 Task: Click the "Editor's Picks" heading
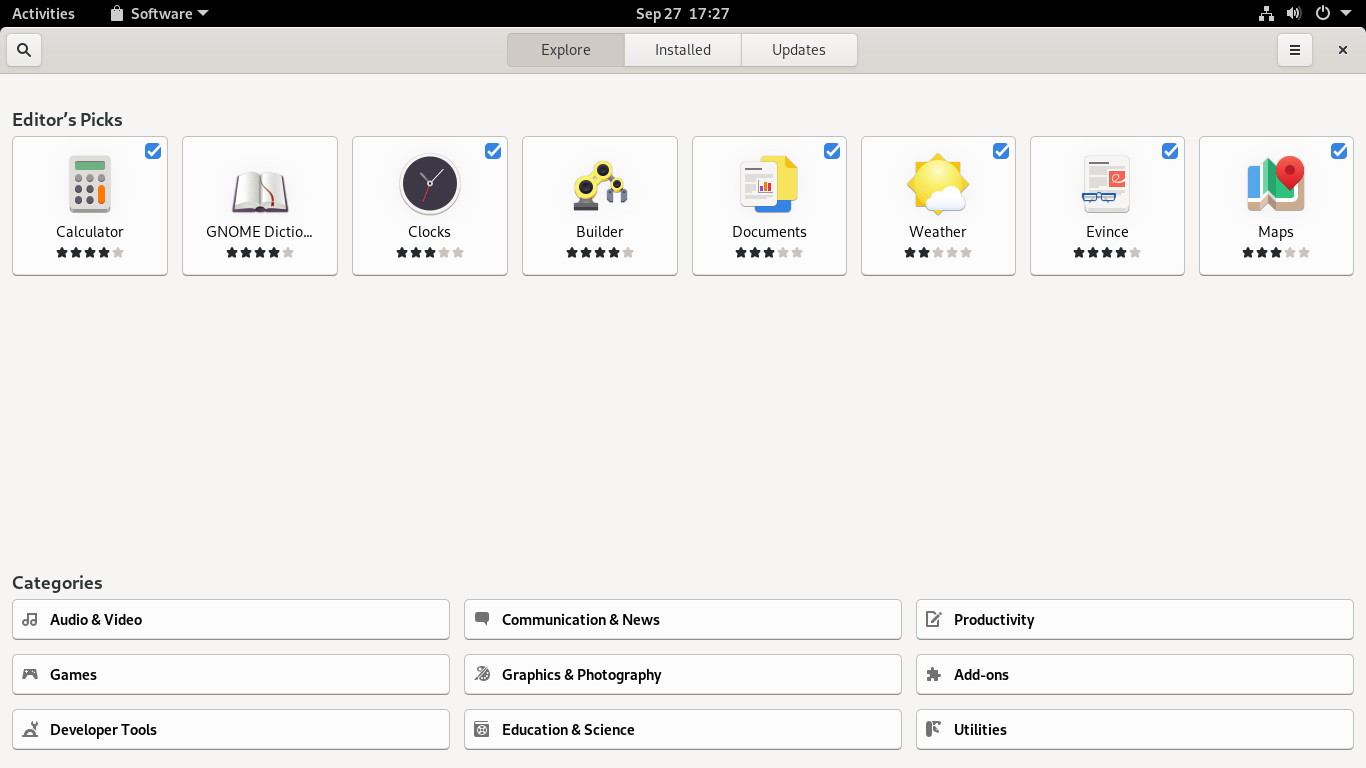(x=67, y=120)
